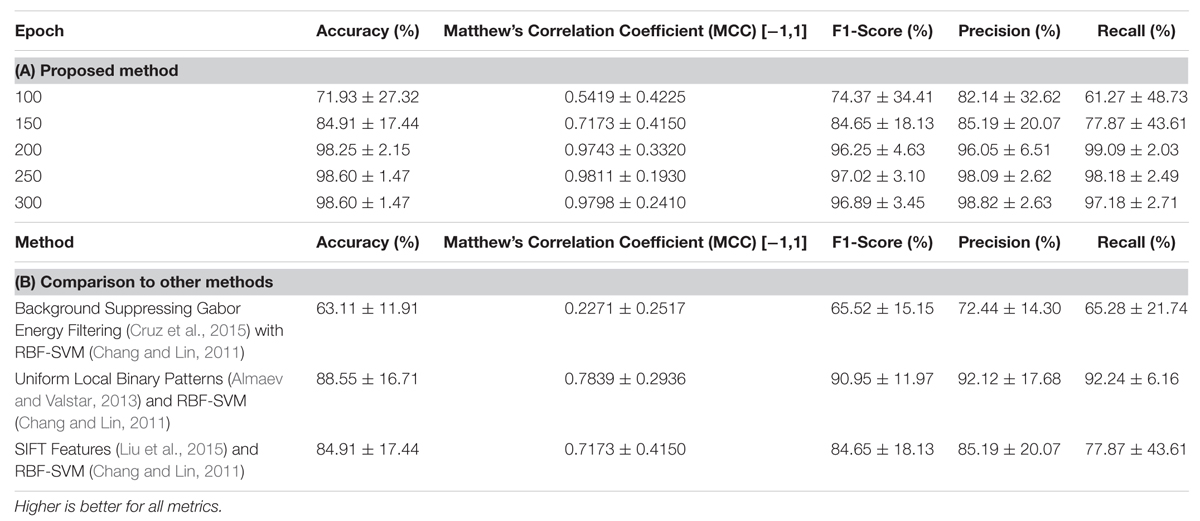The width and height of the screenshot is (1200, 521).
Task: Click the epoch 200 recall value 99.09 ± 2.03
Action: (1131, 150)
